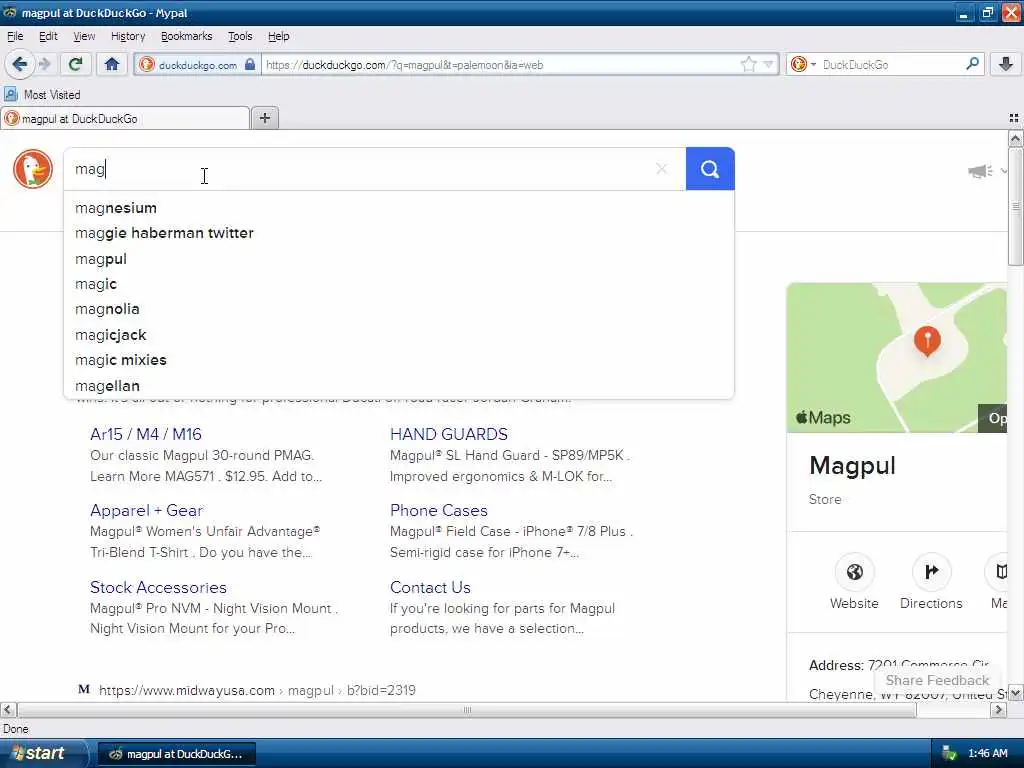Open the Edit menu
The height and width of the screenshot is (768, 1024).
tap(48, 36)
